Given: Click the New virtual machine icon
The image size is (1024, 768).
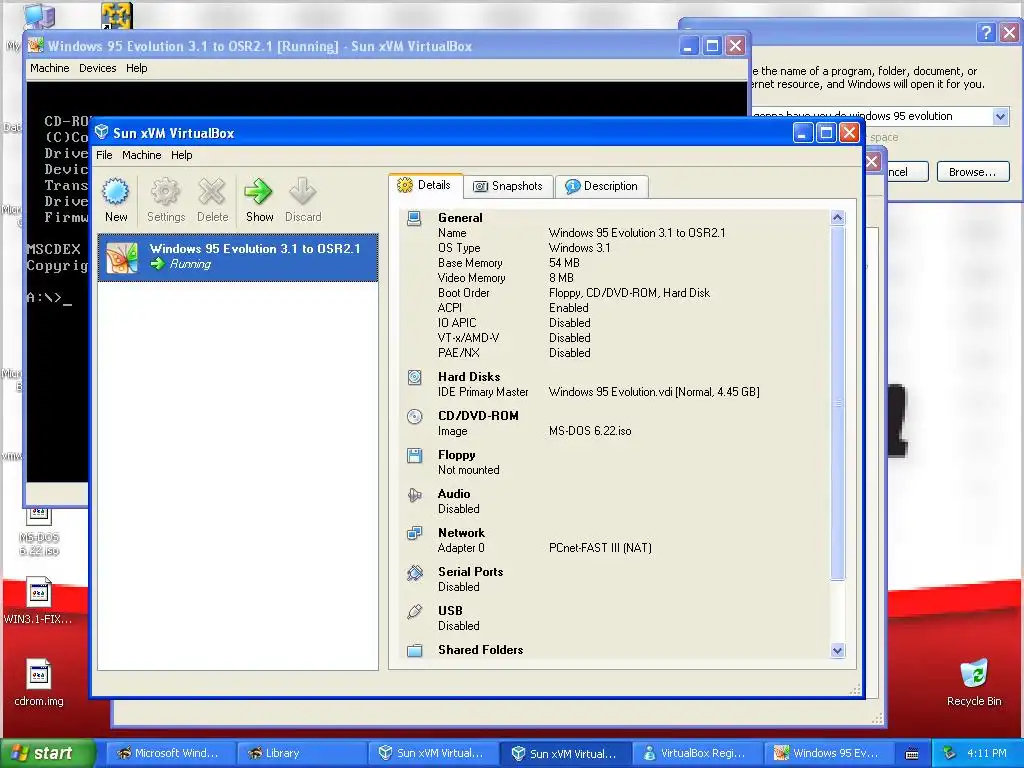Looking at the screenshot, I should [116, 192].
